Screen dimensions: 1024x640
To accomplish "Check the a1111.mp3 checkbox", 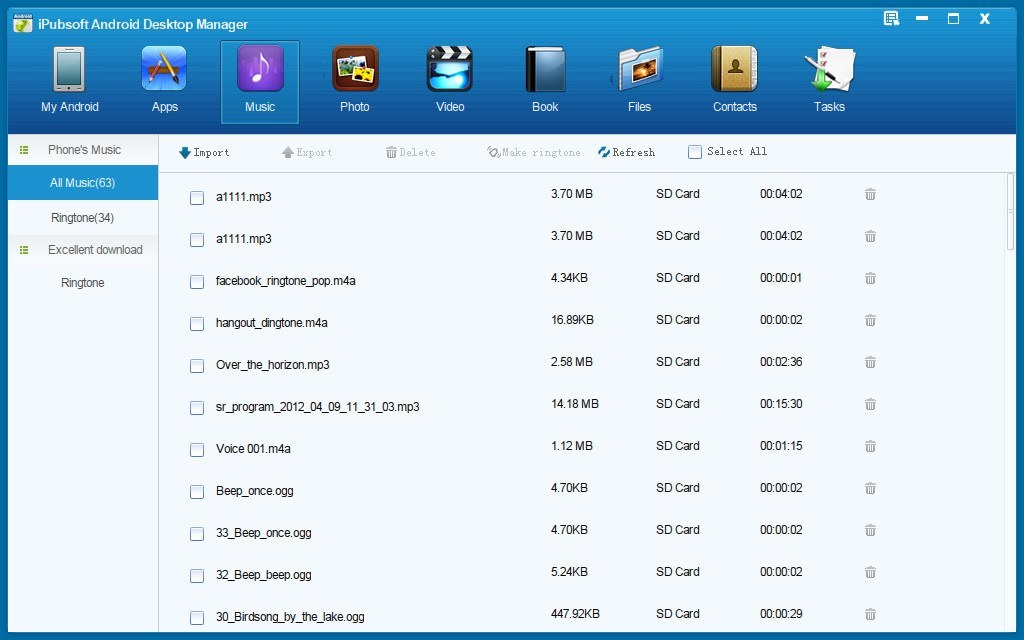I will 197,198.
